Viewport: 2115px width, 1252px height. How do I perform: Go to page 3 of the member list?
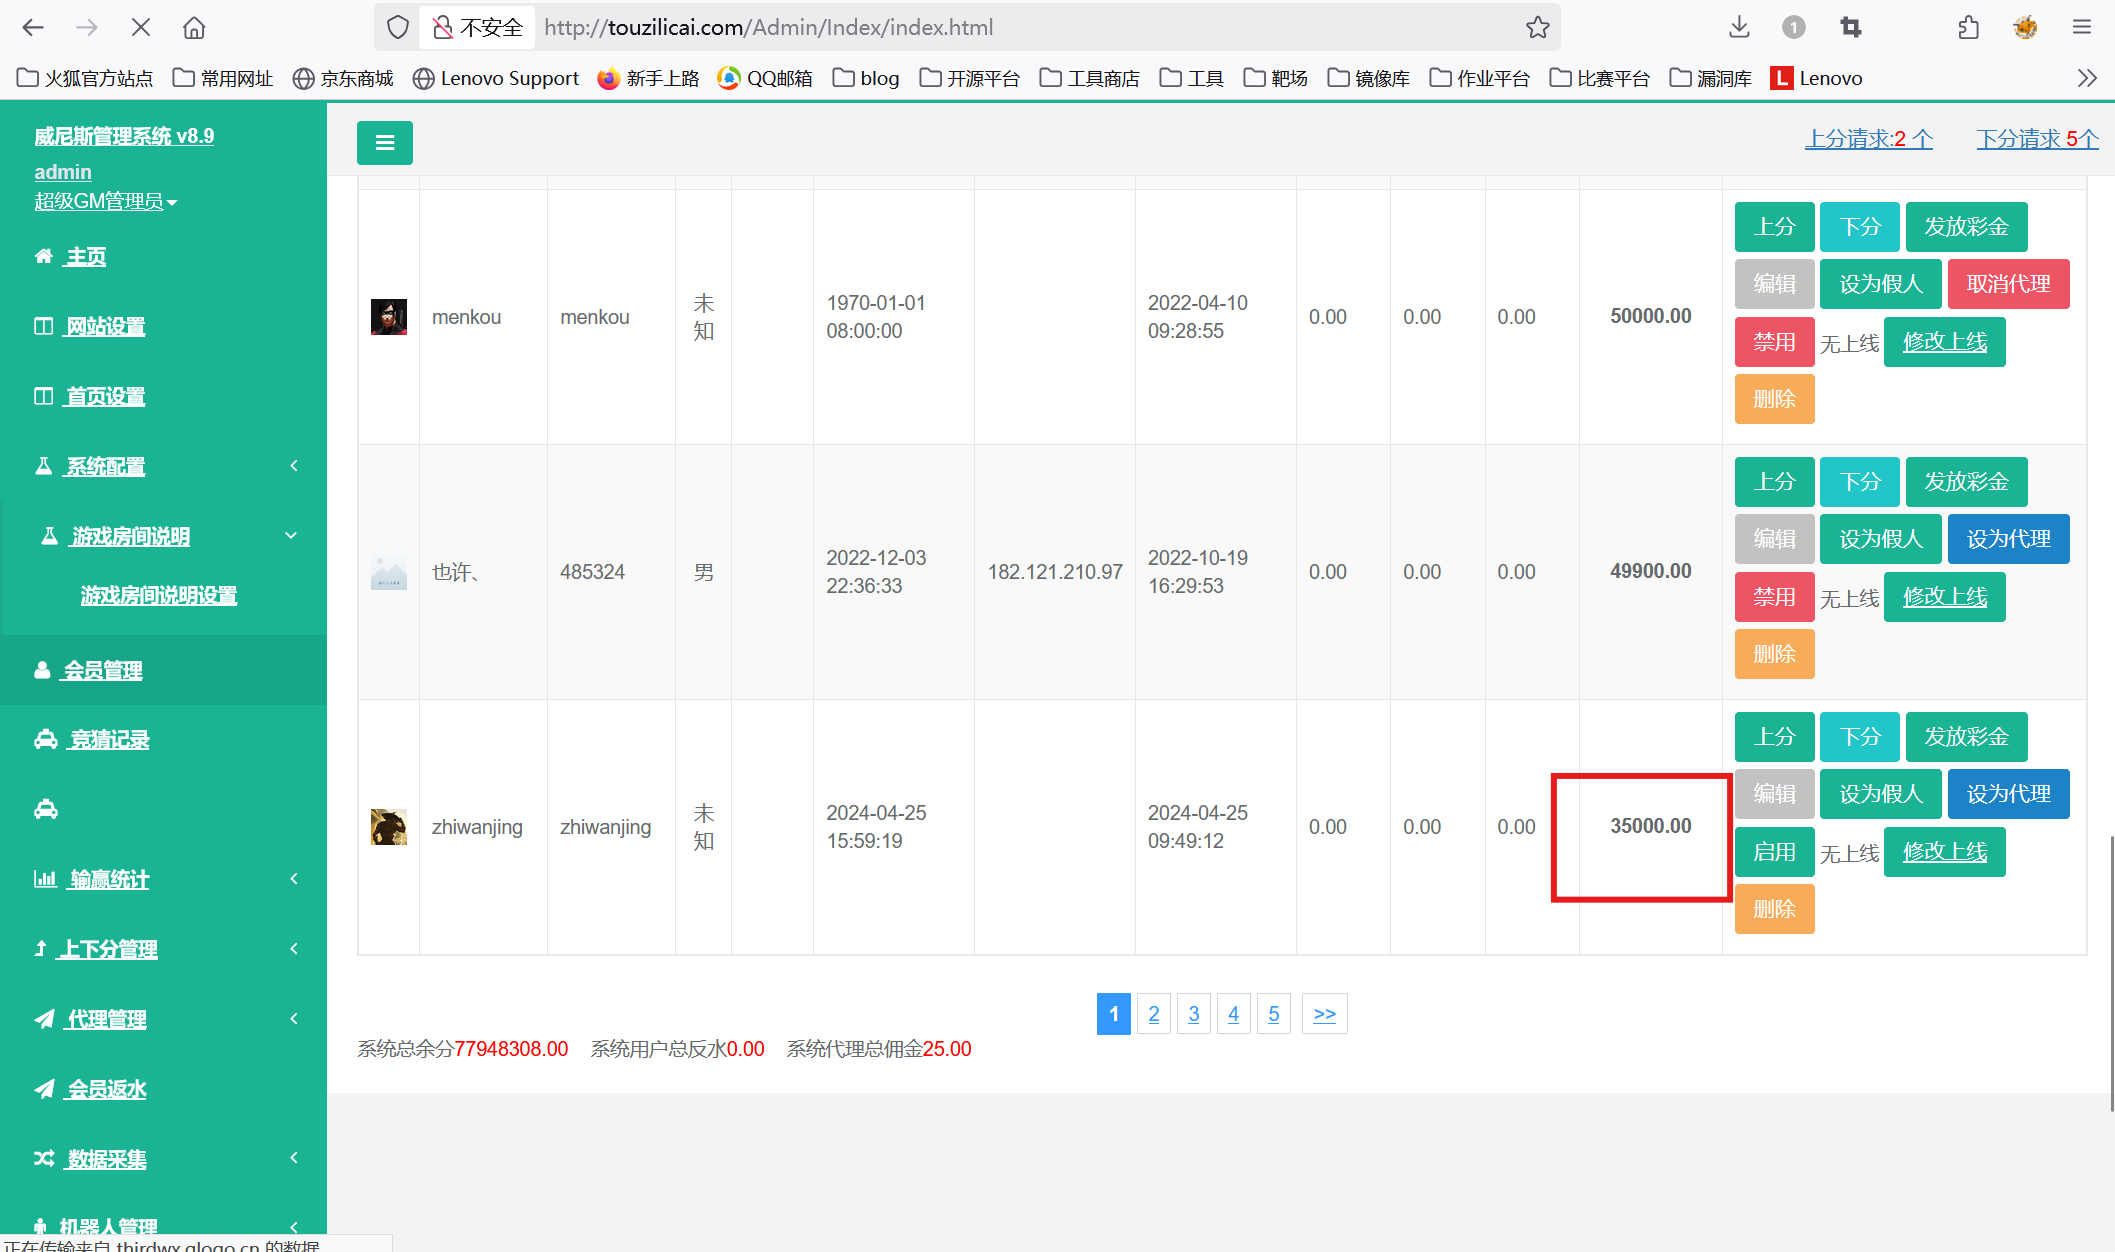[1193, 1014]
